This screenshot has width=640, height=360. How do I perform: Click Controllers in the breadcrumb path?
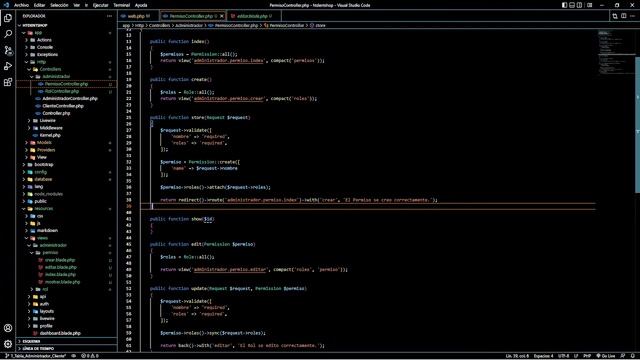159,25
